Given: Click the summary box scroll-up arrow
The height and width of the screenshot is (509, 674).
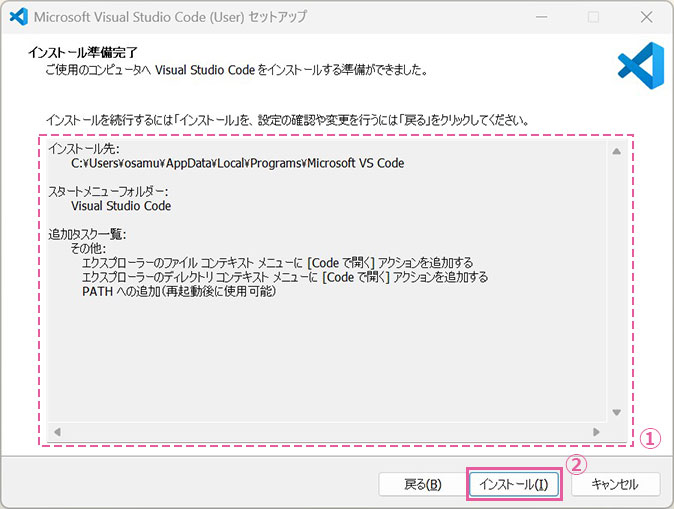Looking at the screenshot, I should click(616, 151).
